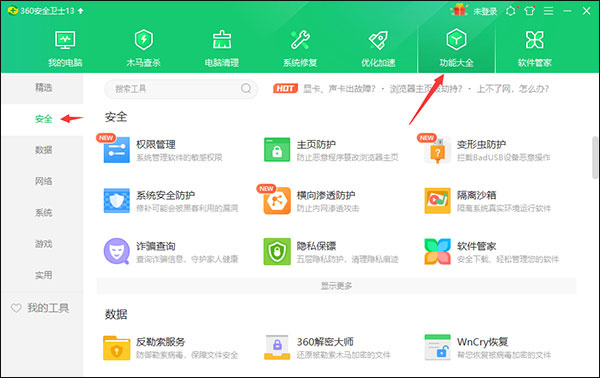600x378 pixels.
Task: Select 游戏 sidebar category
Action: (44, 244)
